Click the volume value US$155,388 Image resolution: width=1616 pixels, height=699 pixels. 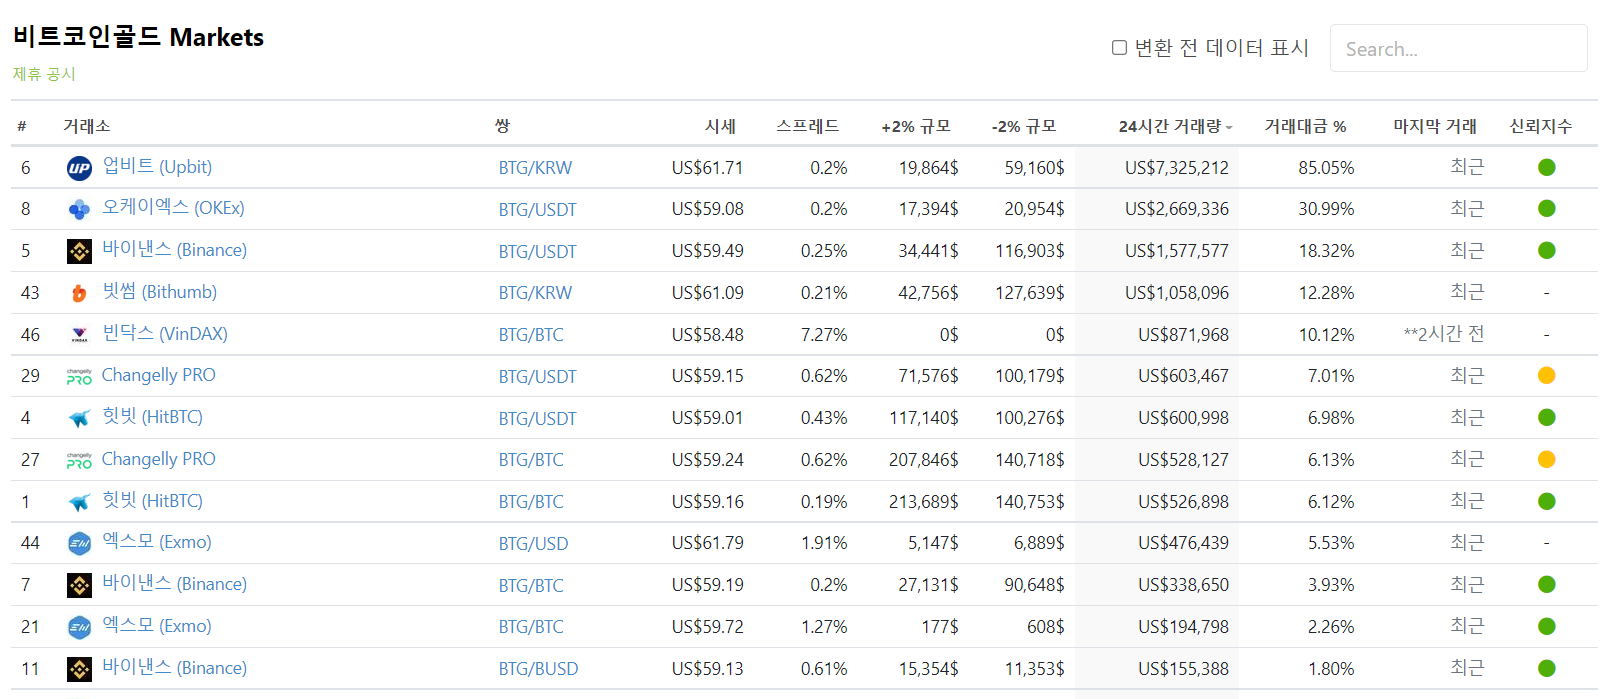click(x=1183, y=669)
